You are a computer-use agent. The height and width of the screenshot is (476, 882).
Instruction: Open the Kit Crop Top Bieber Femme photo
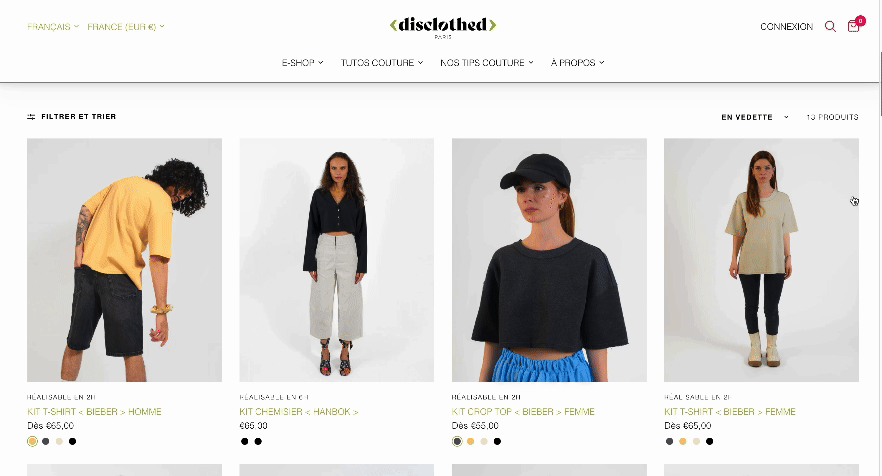[x=549, y=260]
